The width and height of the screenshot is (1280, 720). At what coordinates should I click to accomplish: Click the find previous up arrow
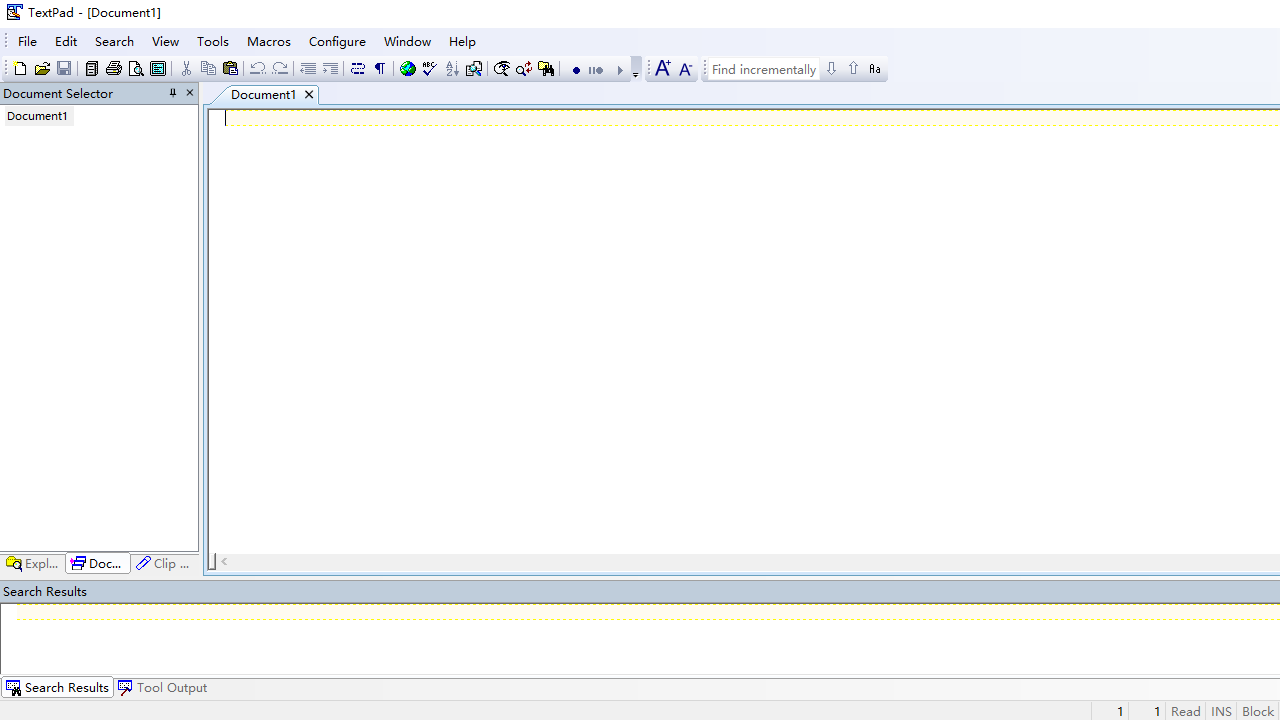(x=853, y=69)
